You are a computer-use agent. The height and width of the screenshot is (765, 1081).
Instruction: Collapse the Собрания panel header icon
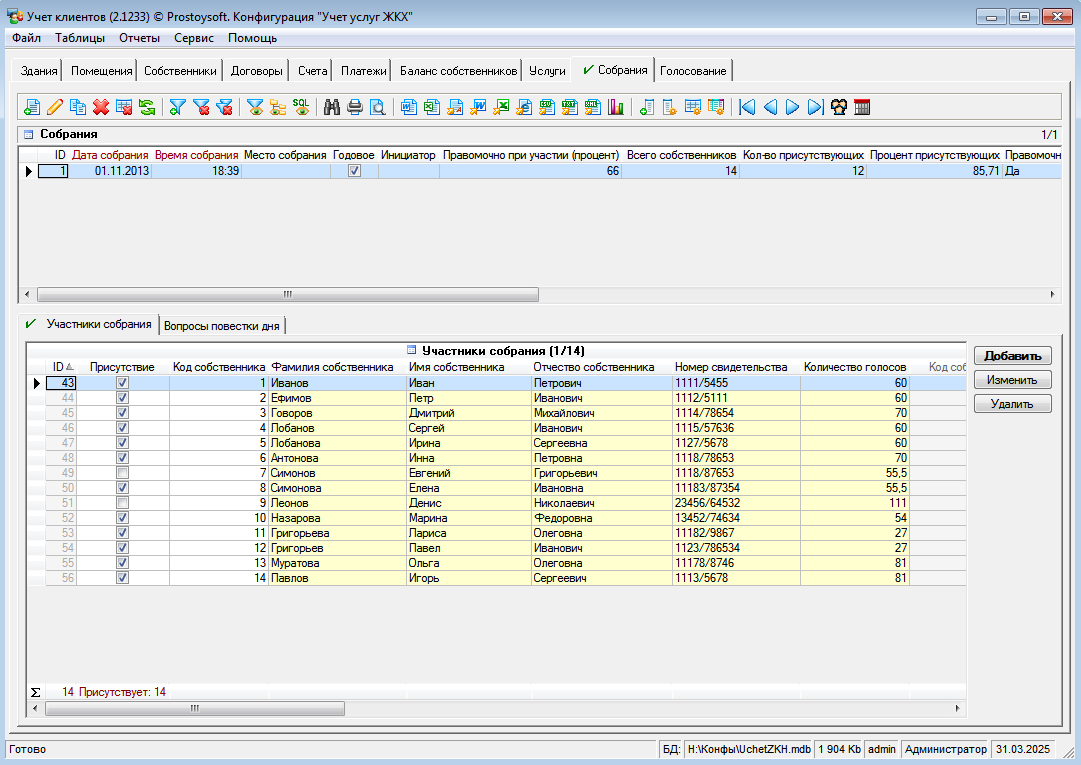tap(28, 134)
